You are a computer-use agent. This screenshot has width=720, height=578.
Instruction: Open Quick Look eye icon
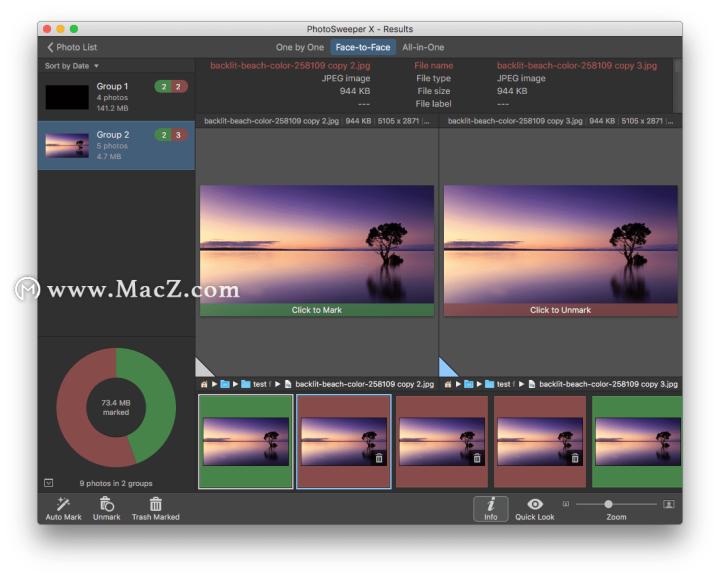(535, 504)
